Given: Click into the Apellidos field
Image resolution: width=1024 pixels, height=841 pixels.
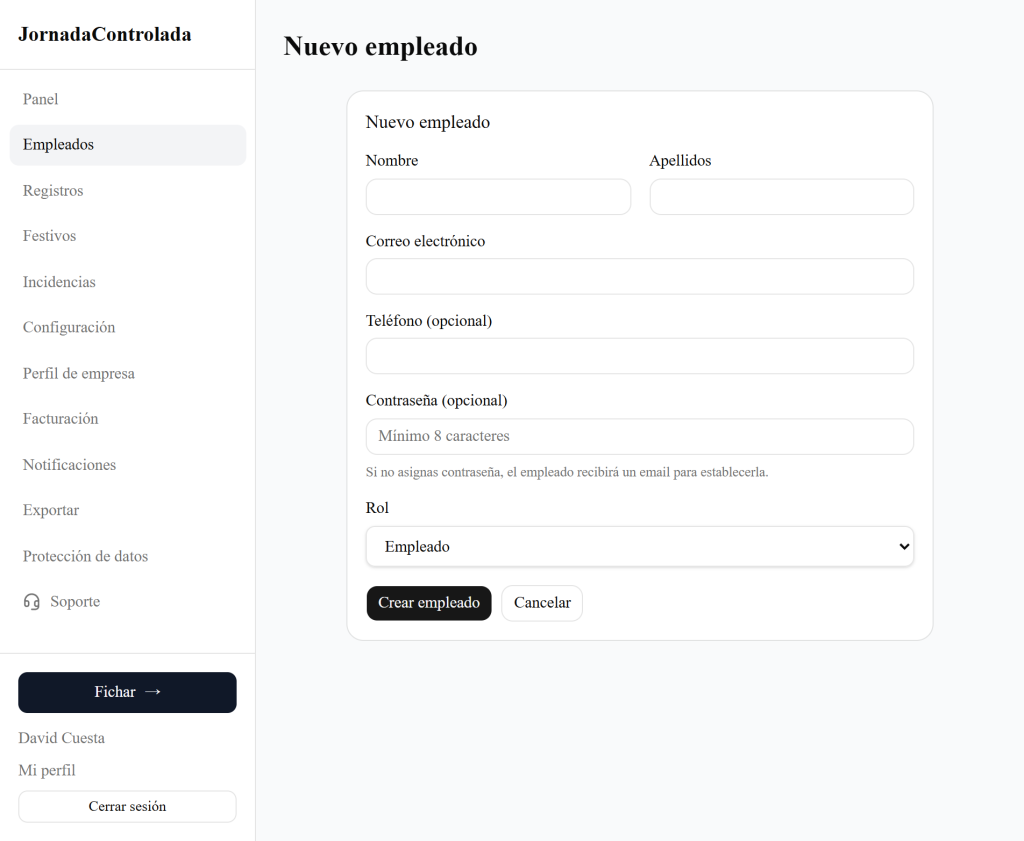Looking at the screenshot, I should (781, 197).
